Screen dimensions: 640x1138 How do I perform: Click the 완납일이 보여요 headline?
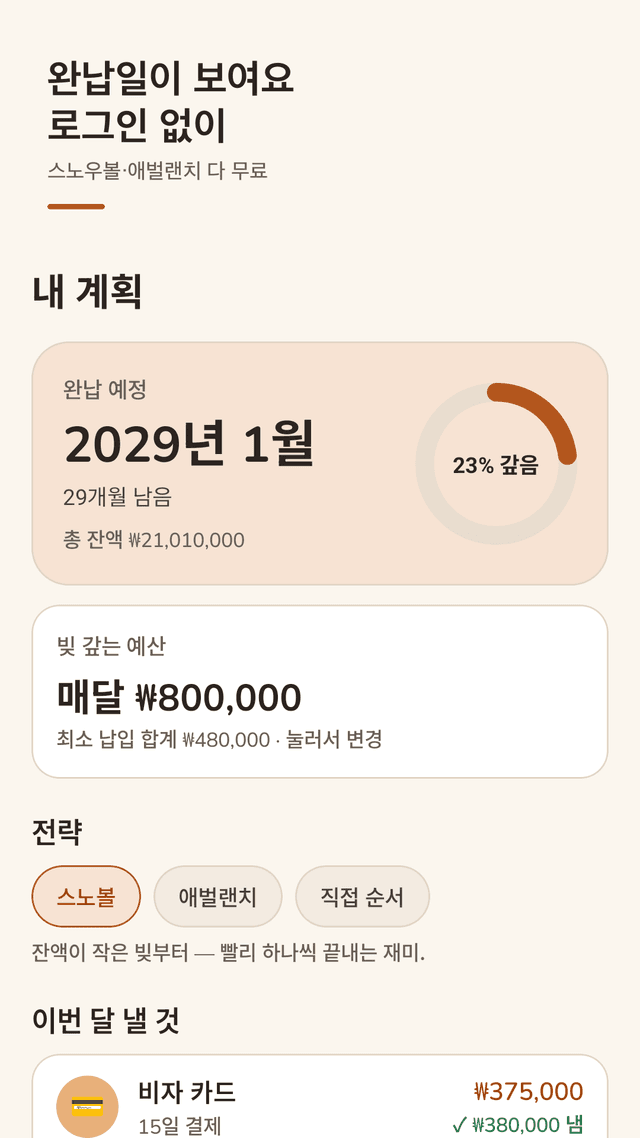pyautogui.click(x=171, y=79)
